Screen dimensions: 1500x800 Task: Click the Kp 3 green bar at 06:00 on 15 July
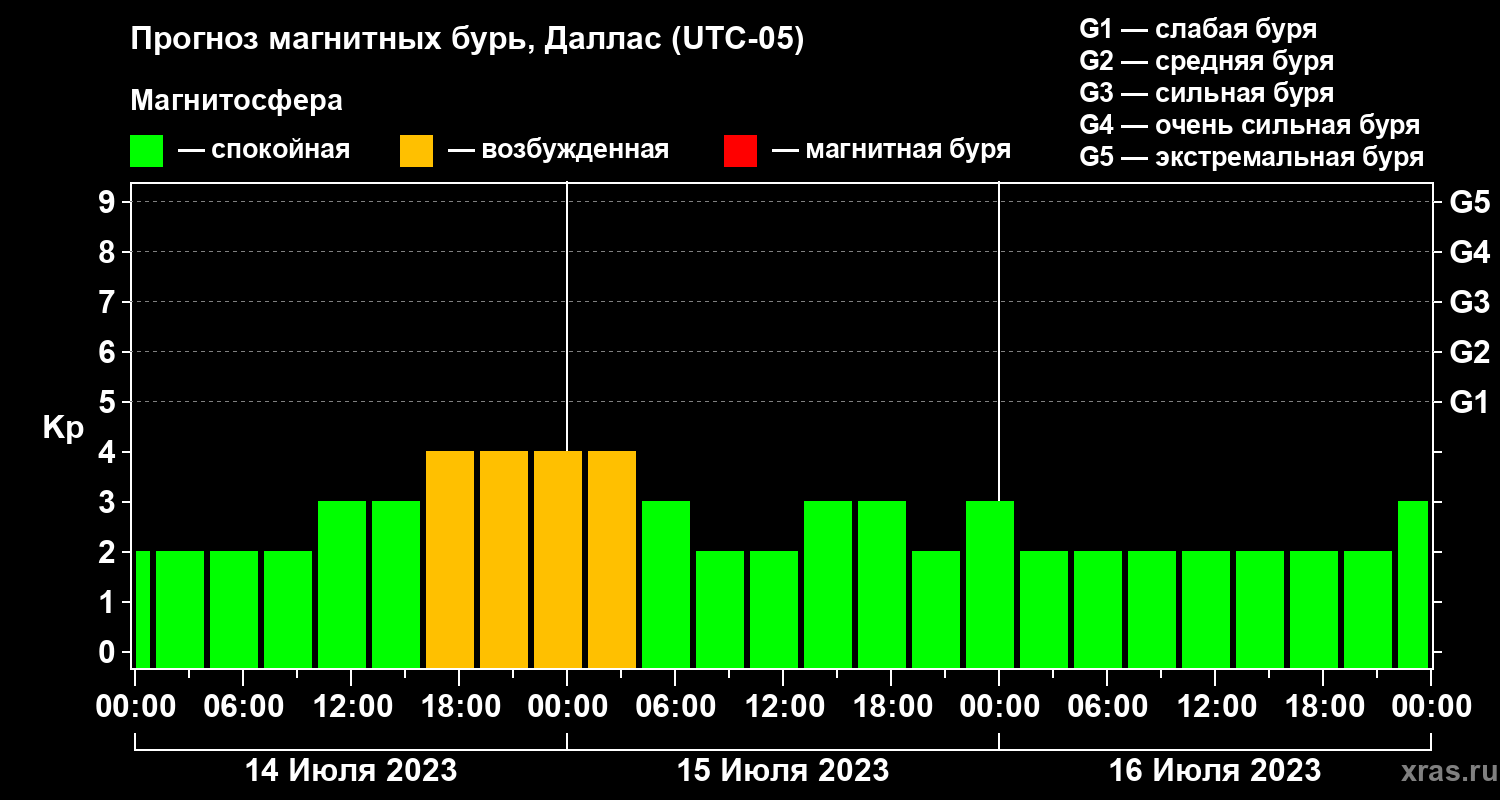click(666, 584)
